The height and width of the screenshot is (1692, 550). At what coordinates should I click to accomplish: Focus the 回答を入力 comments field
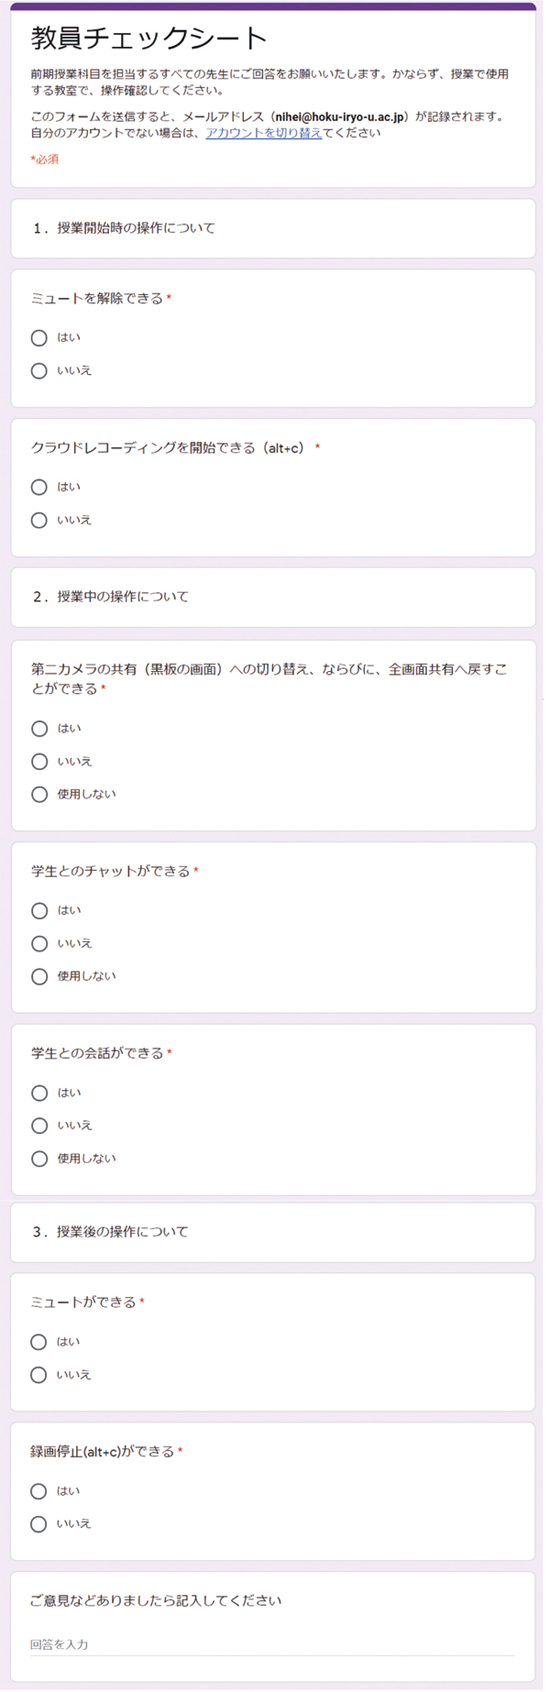(x=272, y=1644)
